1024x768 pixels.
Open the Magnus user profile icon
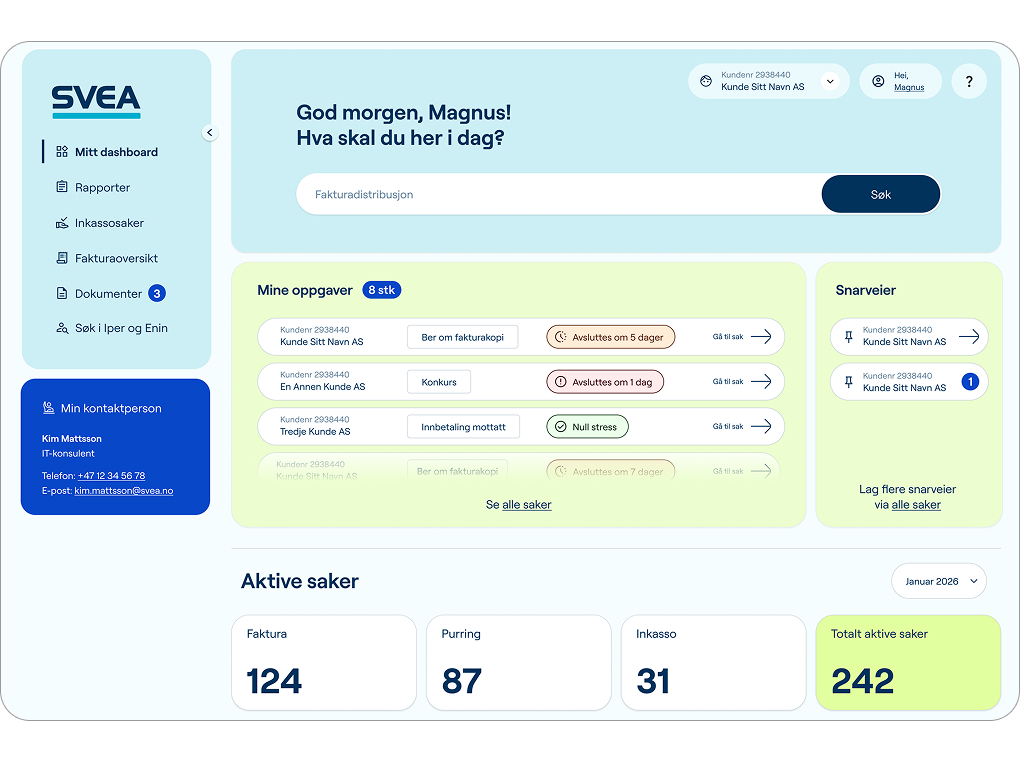click(x=878, y=82)
